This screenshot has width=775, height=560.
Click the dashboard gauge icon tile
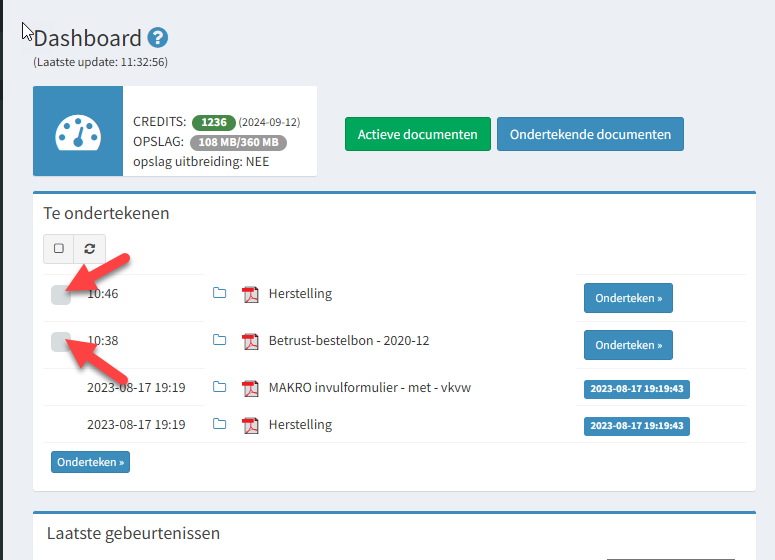point(78,131)
